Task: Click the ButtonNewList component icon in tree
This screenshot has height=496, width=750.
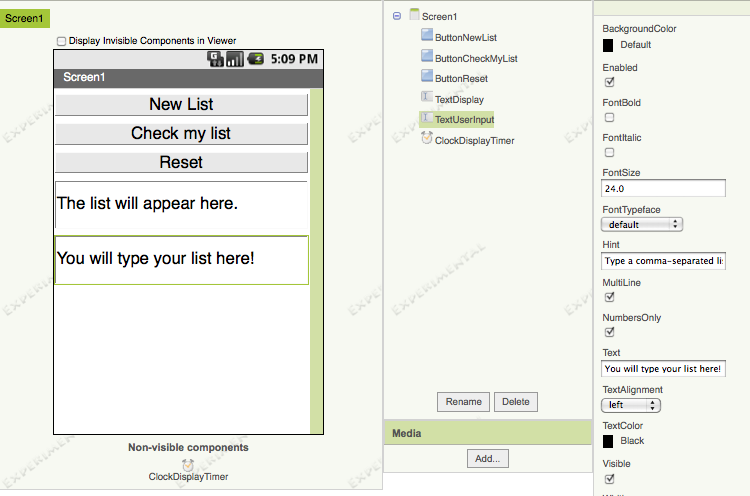Action: (x=427, y=37)
